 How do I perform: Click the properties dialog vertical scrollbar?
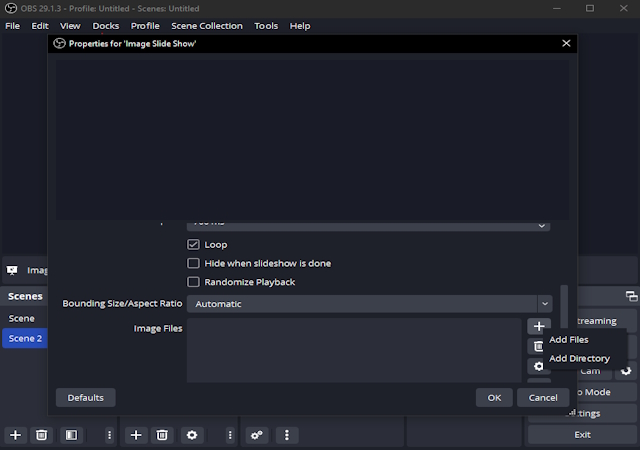(x=563, y=310)
